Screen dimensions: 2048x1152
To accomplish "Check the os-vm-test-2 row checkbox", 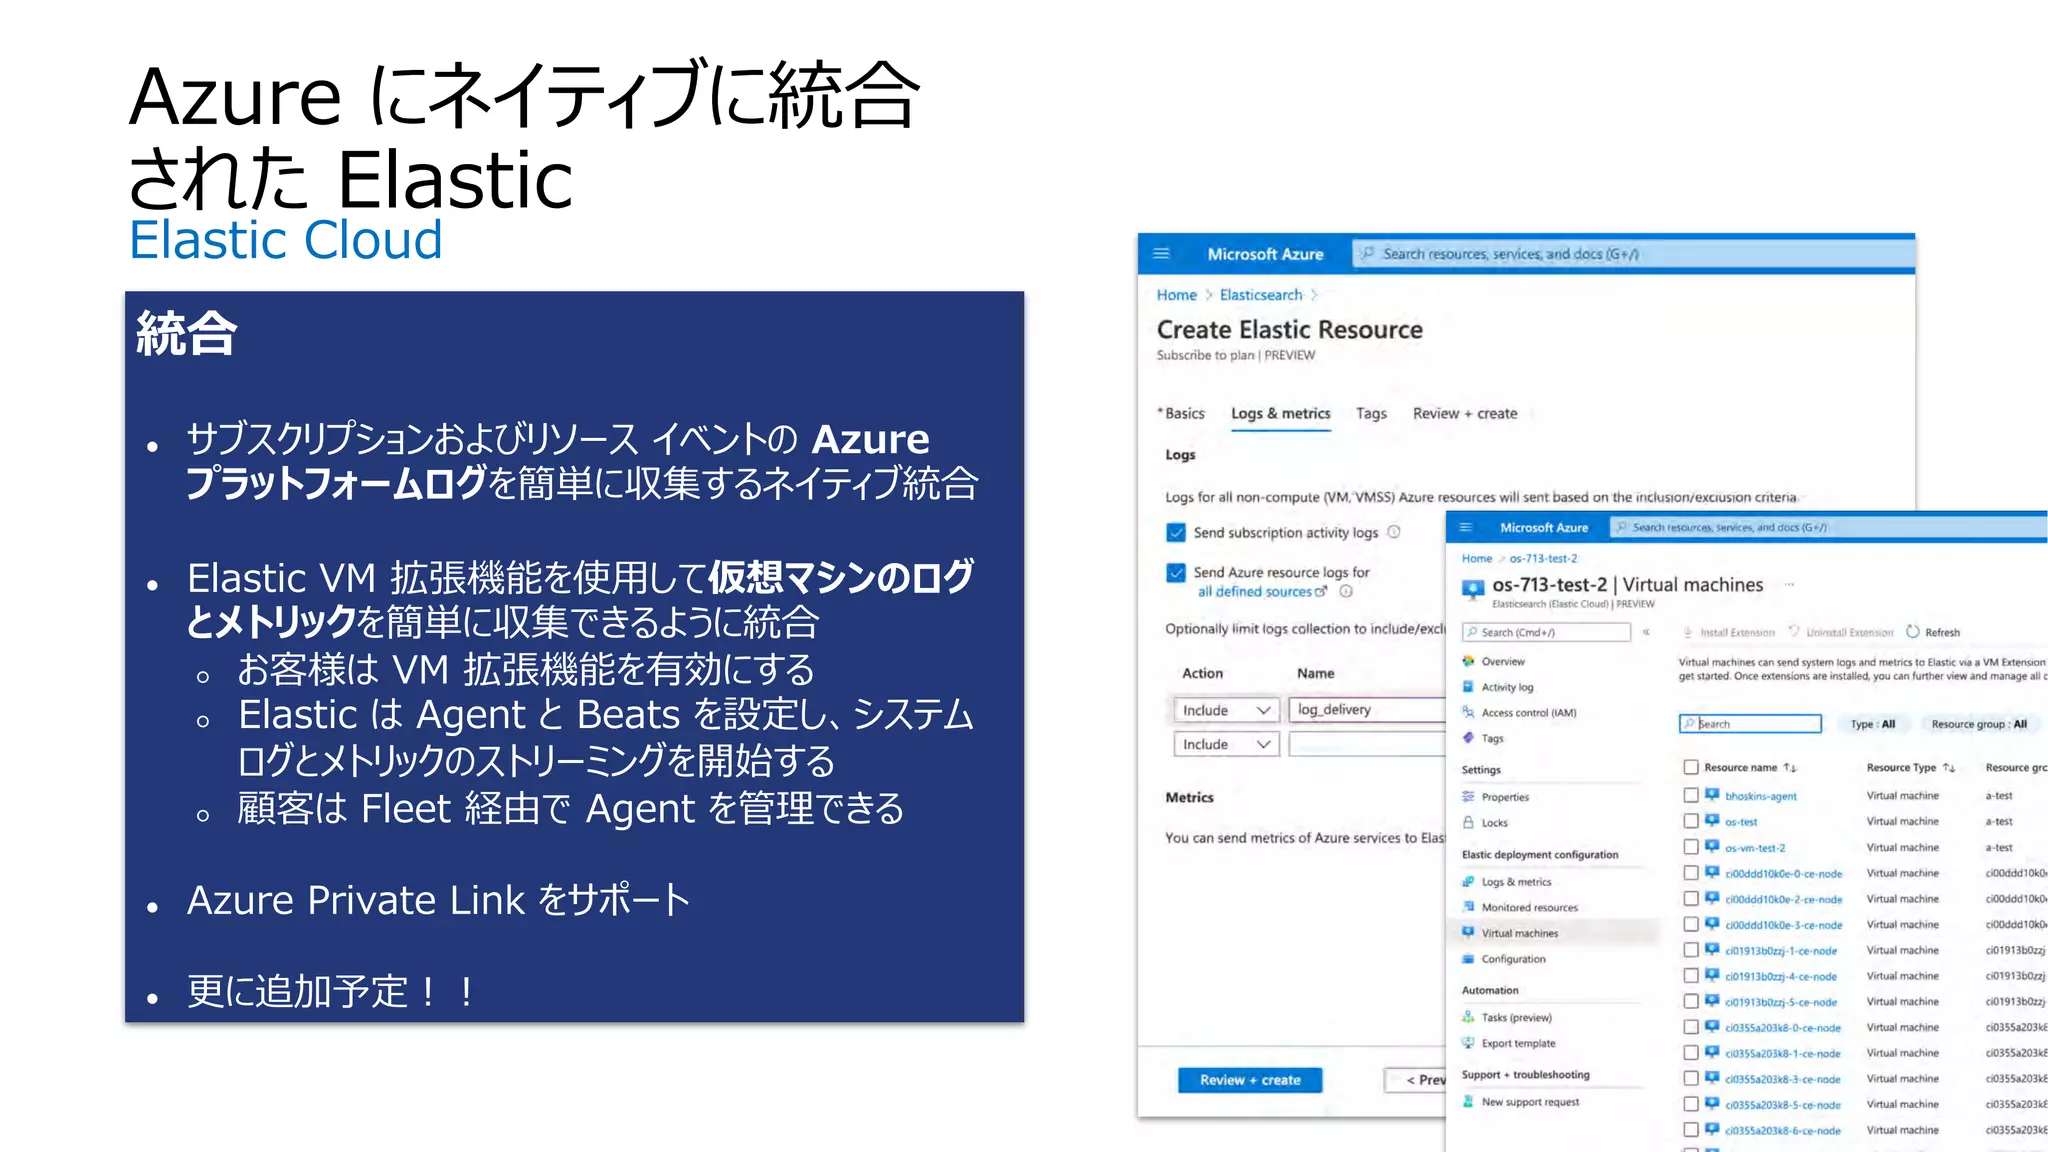I will 1691,847.
